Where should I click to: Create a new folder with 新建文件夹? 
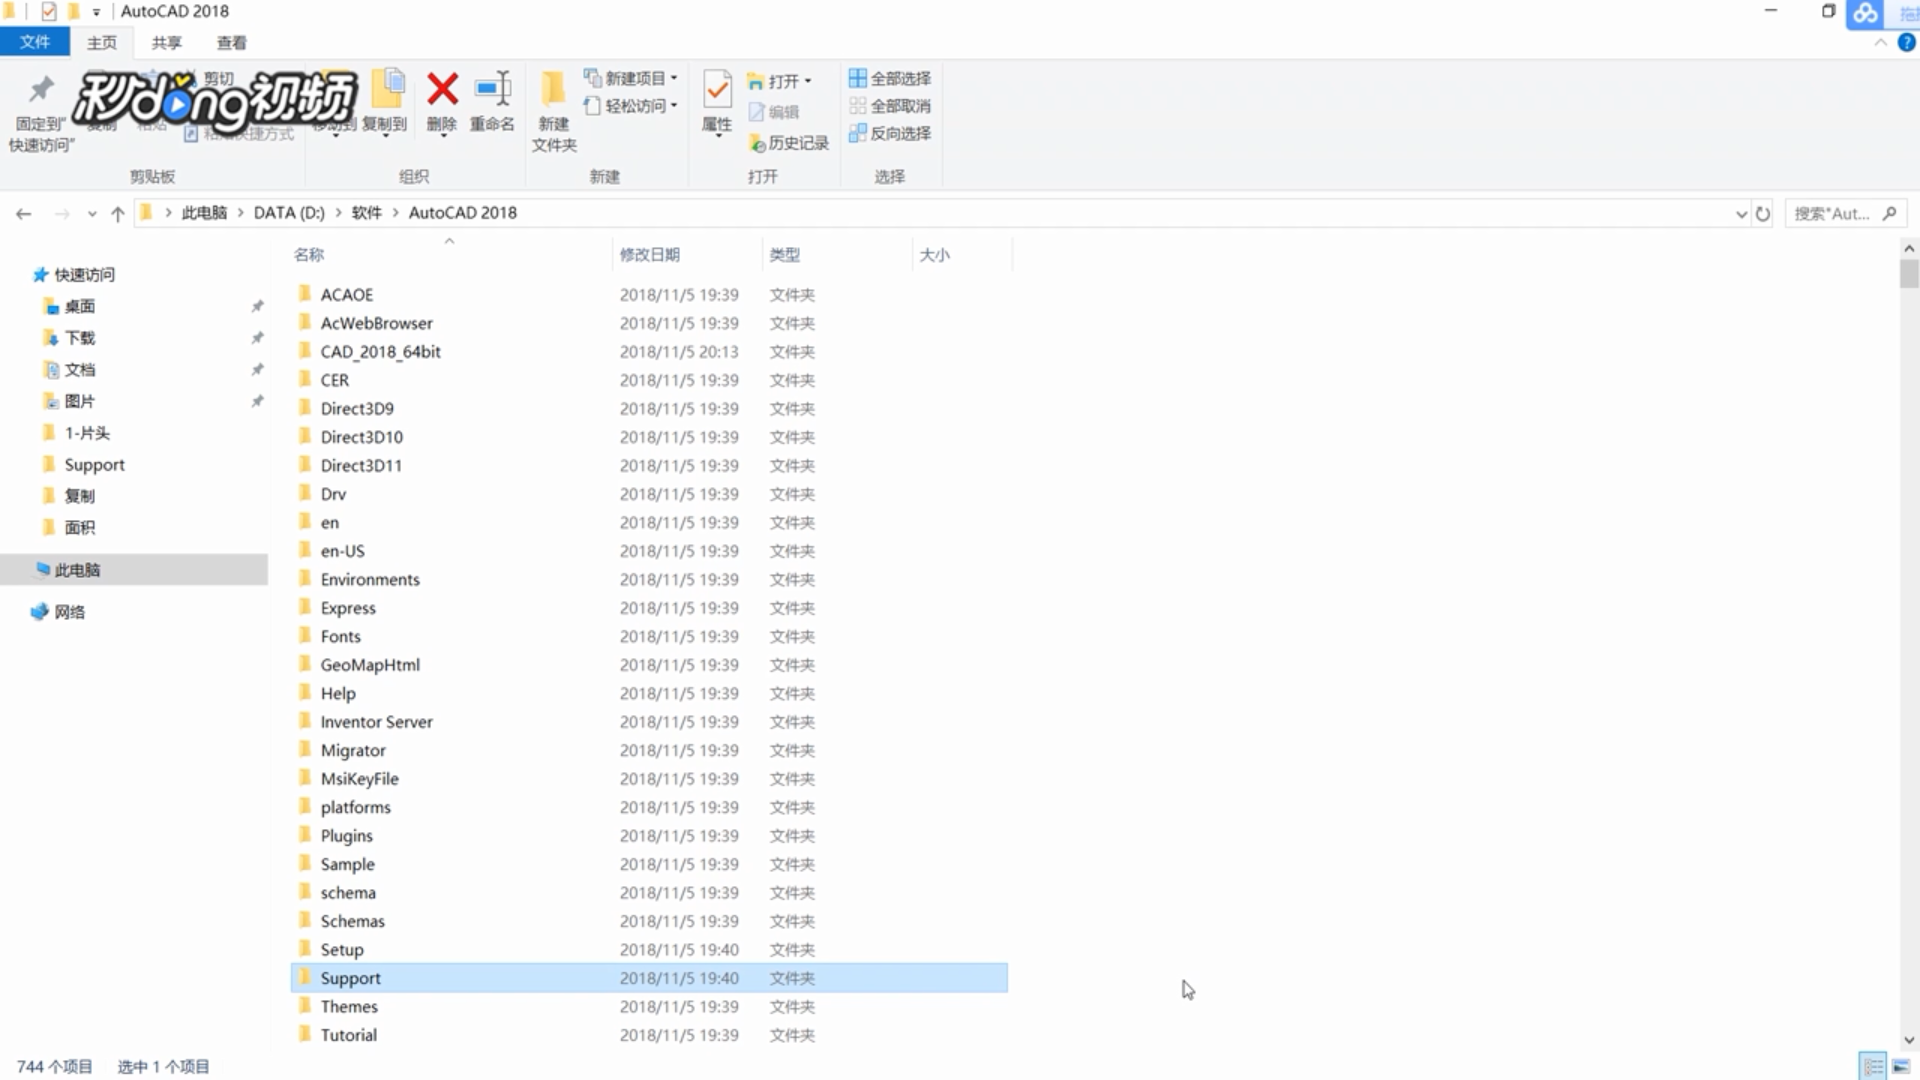553,111
